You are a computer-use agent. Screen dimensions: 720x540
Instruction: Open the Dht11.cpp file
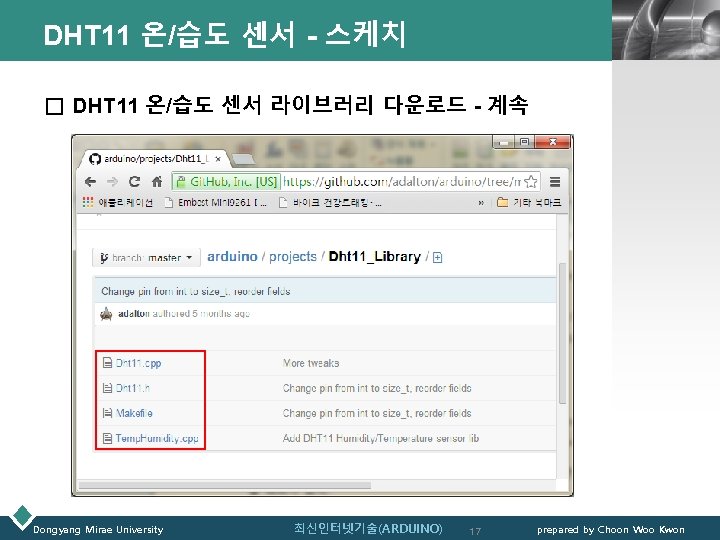point(138,363)
